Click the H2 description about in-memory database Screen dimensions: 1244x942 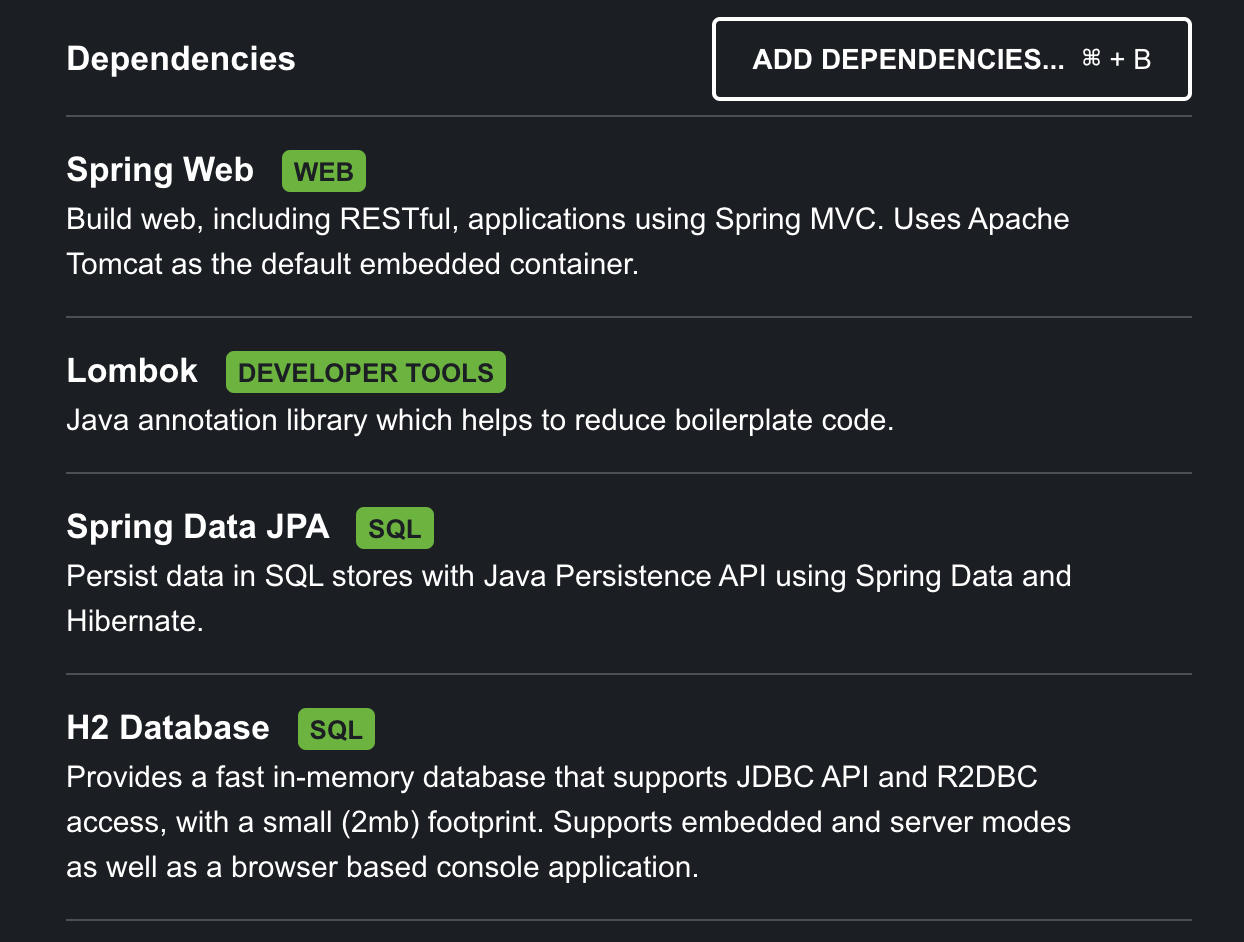click(x=569, y=821)
